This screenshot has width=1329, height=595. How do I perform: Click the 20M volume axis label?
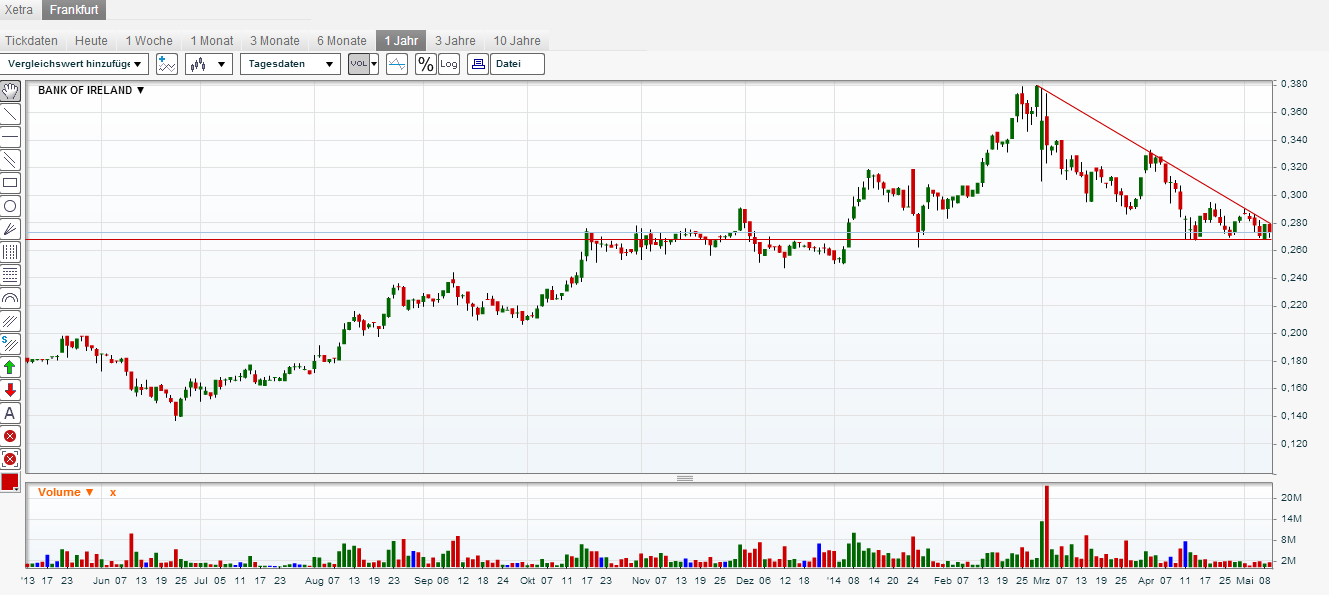[1291, 498]
